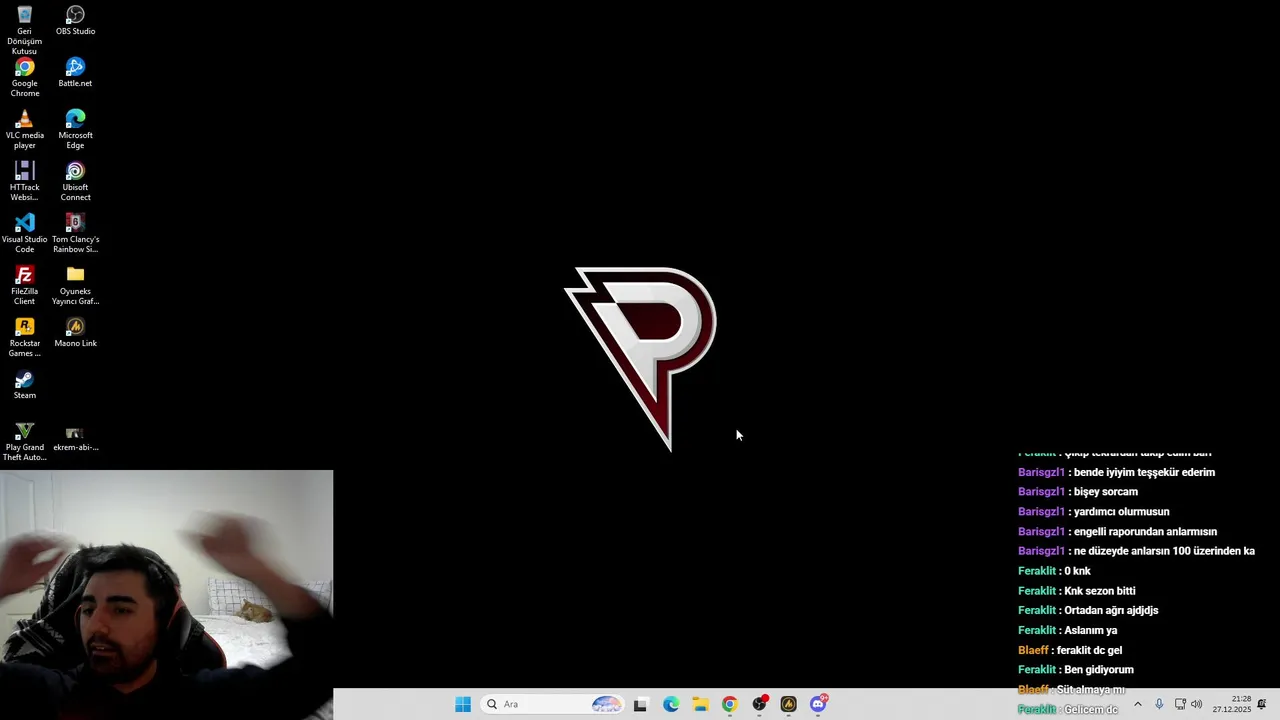Open the Geri Dönüşüm Kutusu recycle bin
Image resolution: width=1280 pixels, height=720 pixels.
pos(24,30)
